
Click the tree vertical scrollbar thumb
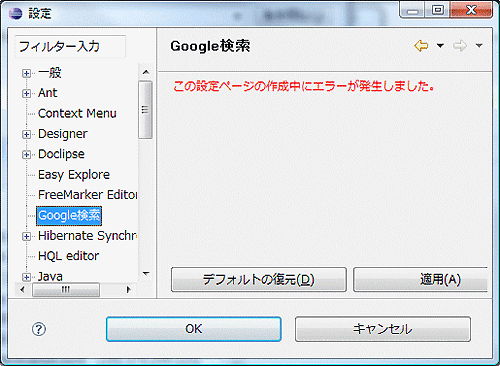(x=145, y=110)
